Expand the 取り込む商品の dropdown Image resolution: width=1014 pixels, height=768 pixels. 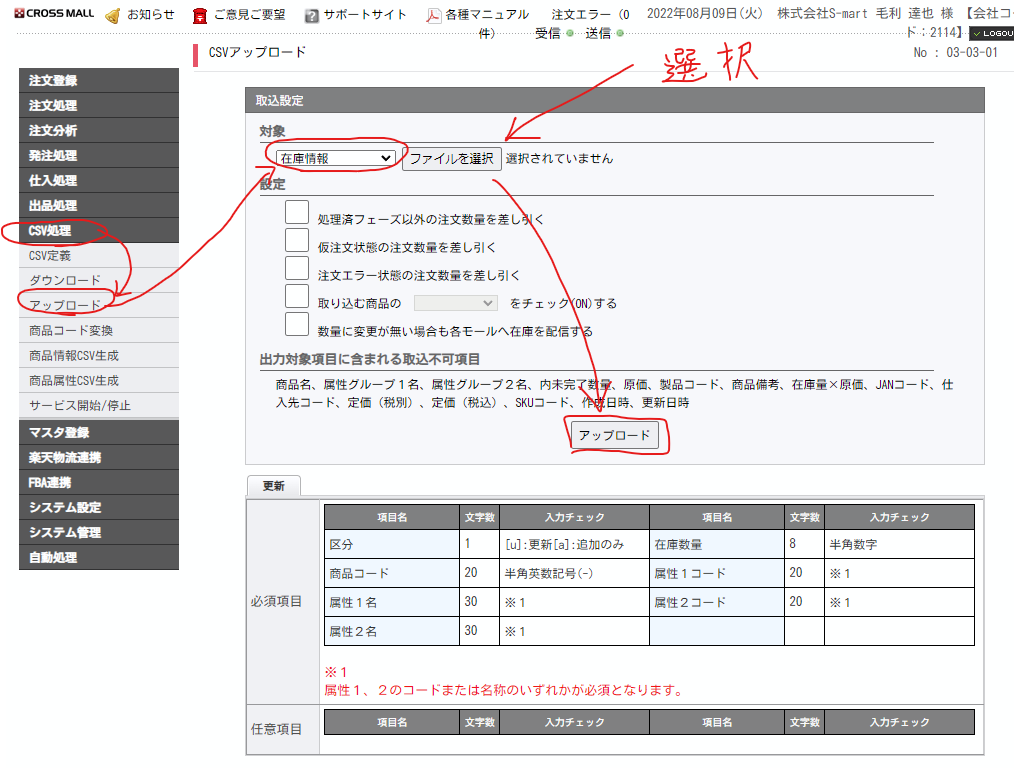(x=455, y=303)
